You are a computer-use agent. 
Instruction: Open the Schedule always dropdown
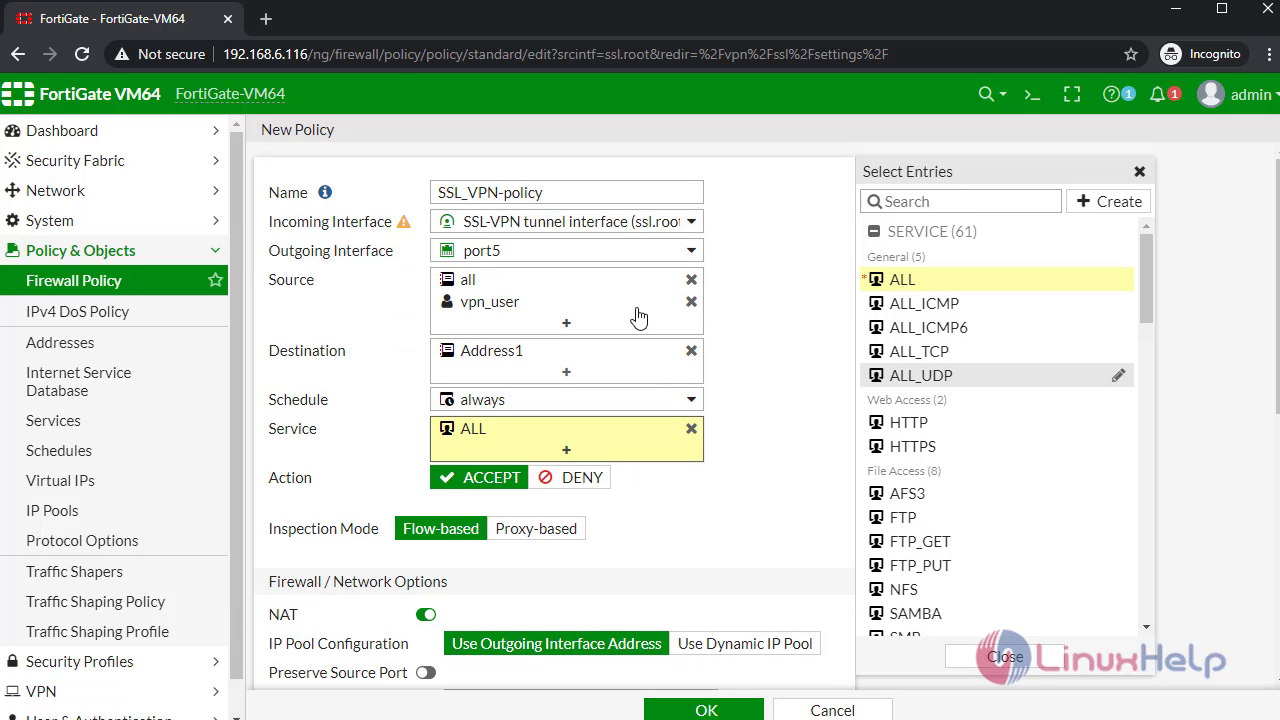coord(567,400)
